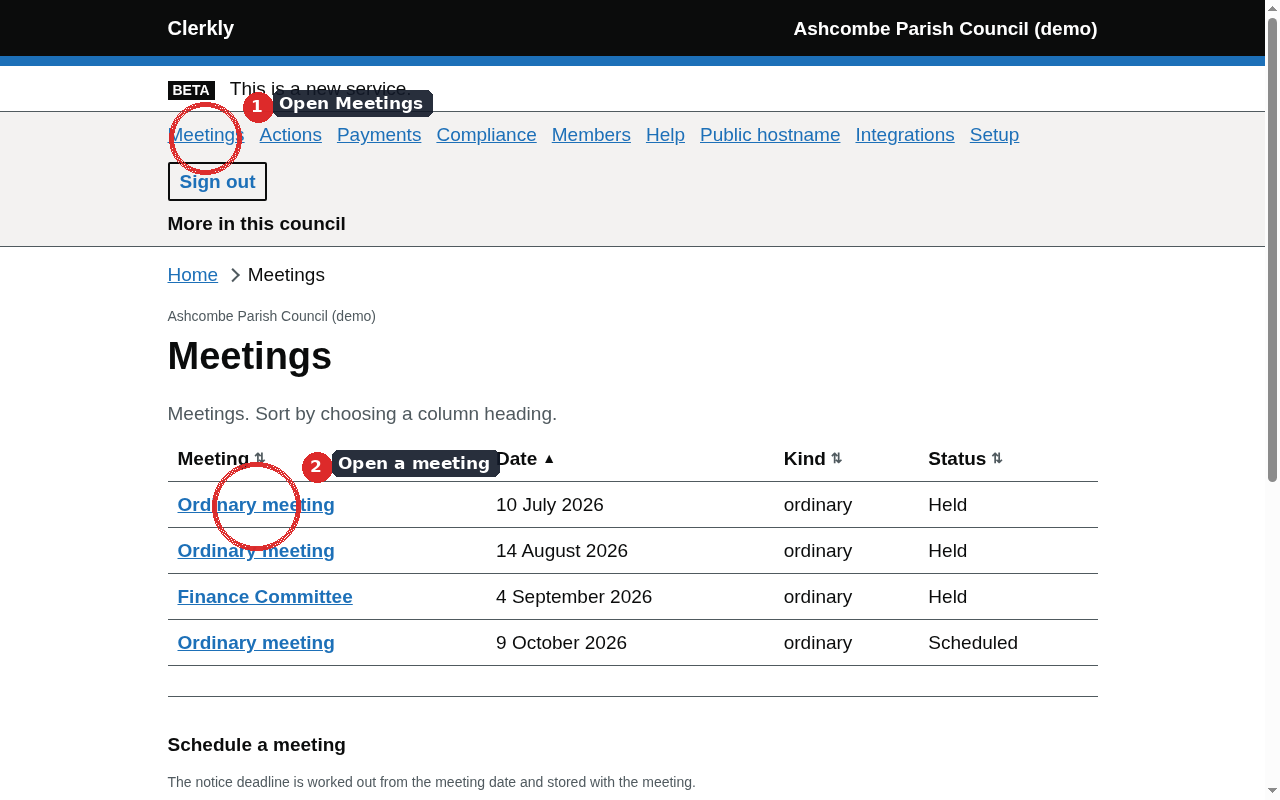Open the Compliance page
Viewport: 1280px width, 800px height.
(x=486, y=135)
